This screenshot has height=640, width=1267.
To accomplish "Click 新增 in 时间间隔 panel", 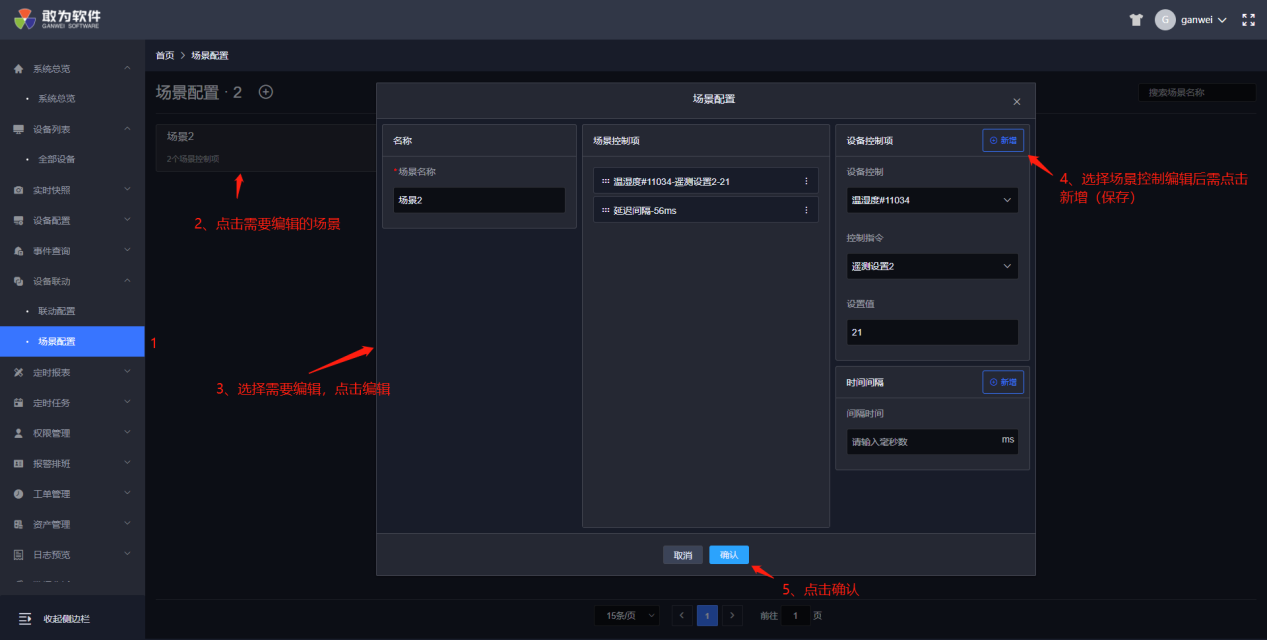I will [x=1003, y=382].
